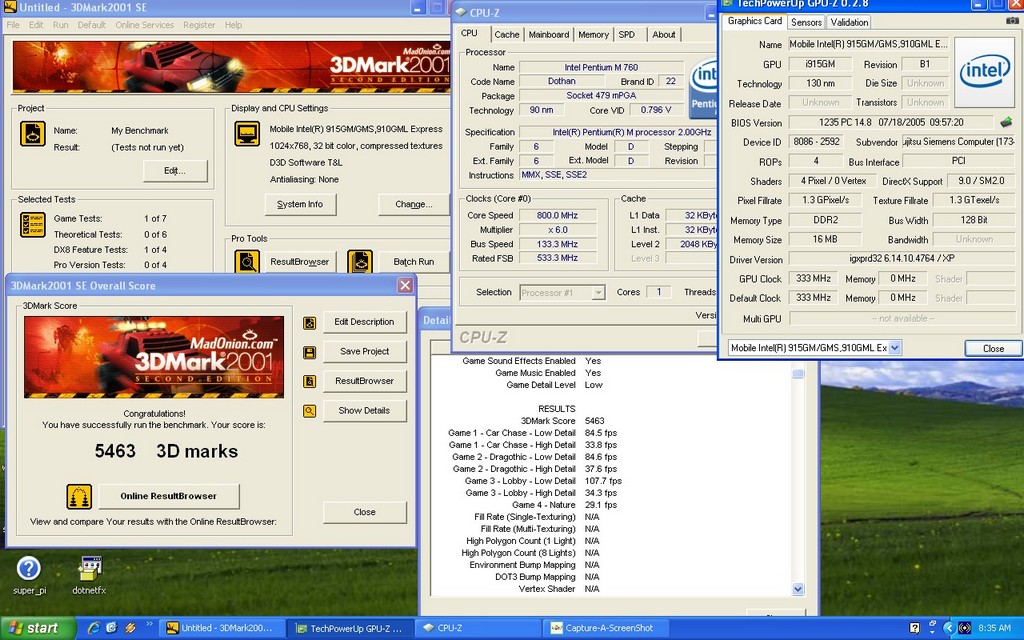Click the third quick launch media icon
Image resolution: width=1024 pixels, height=640 pixels.
(130, 628)
